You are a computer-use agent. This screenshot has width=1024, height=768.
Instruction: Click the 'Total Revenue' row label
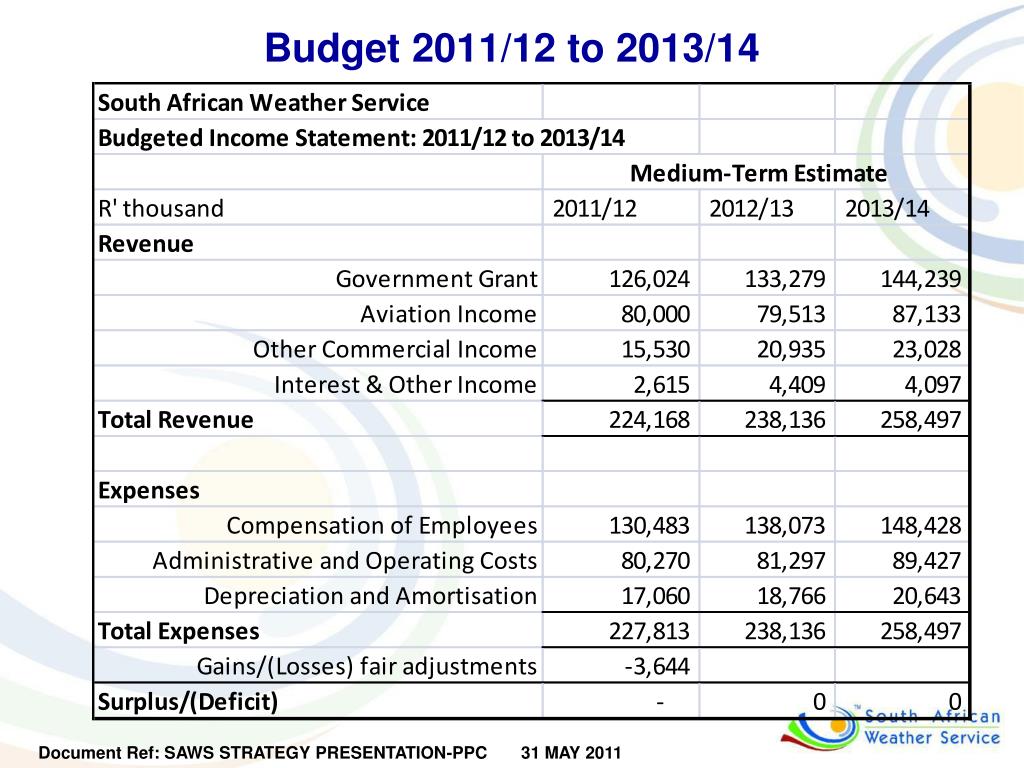pyautogui.click(x=175, y=420)
